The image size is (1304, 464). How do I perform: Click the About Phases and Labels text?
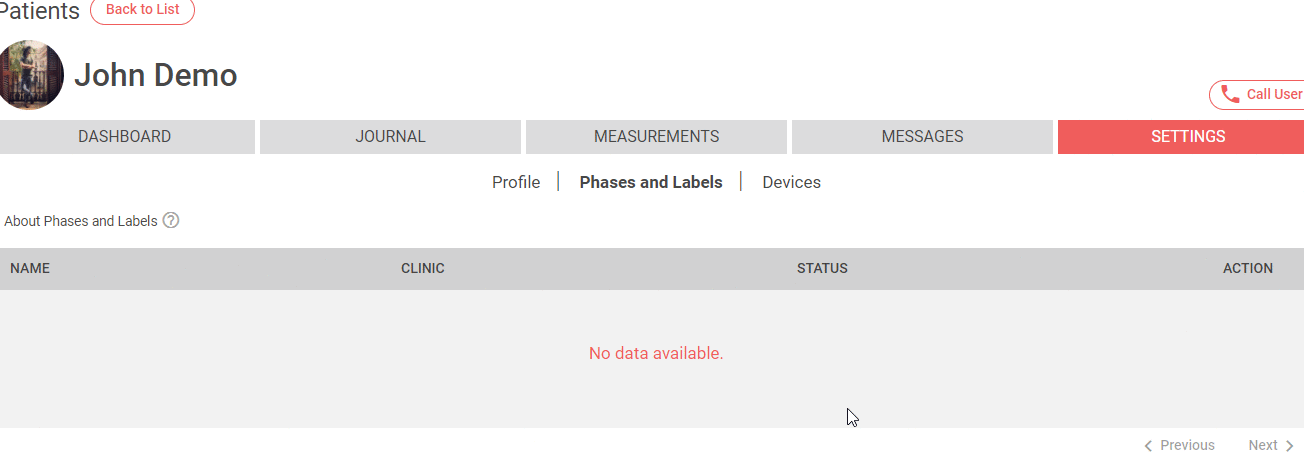pos(81,221)
